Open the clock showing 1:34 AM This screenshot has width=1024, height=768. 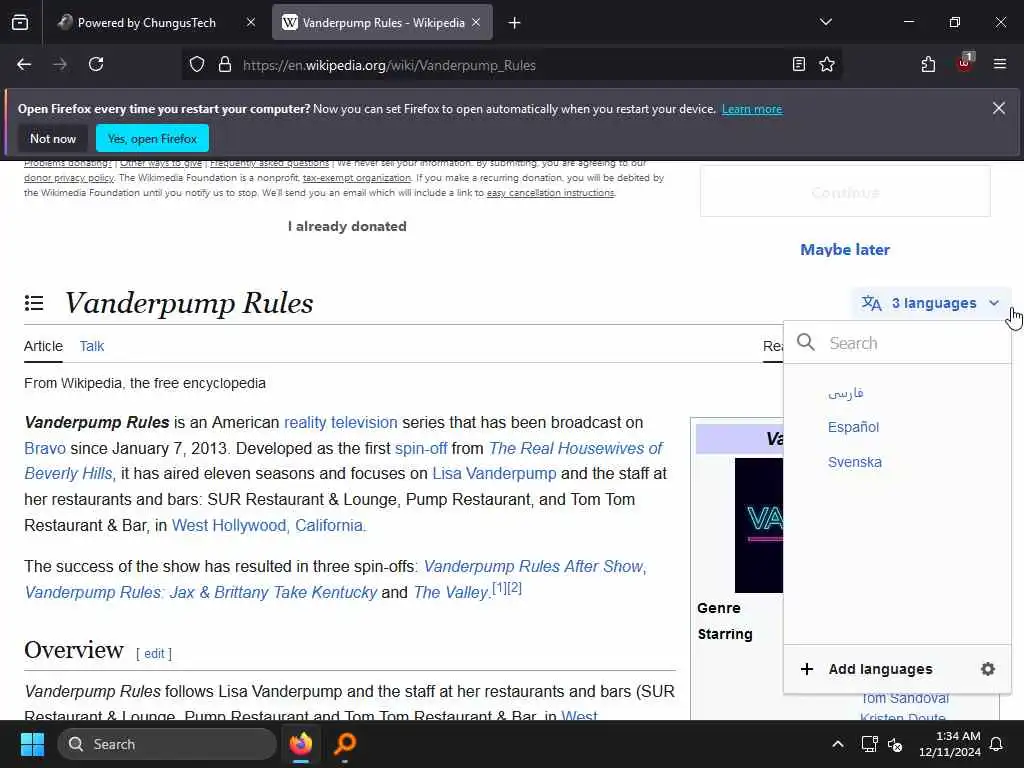pyautogui.click(x=950, y=744)
